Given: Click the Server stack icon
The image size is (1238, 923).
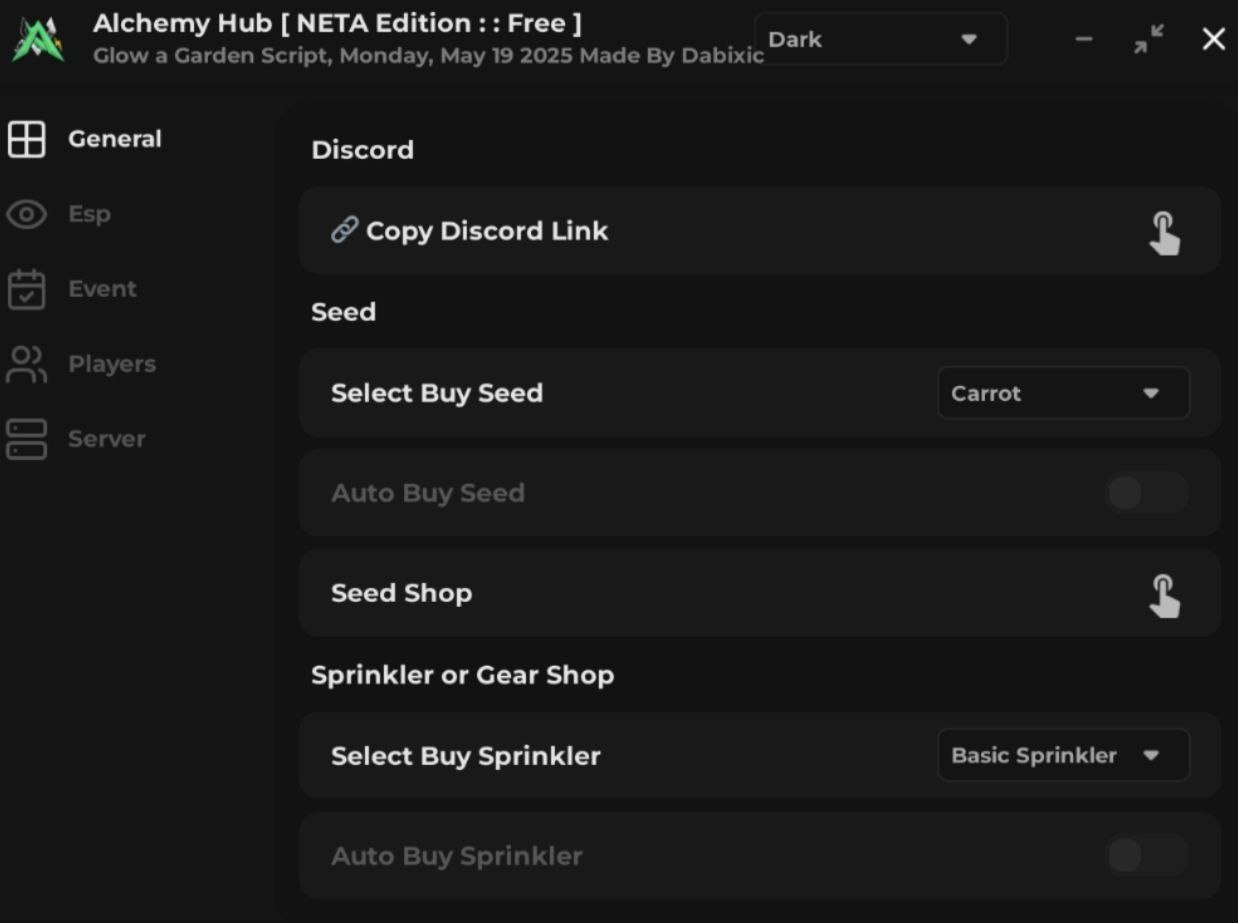Looking at the screenshot, I should click(x=27, y=439).
